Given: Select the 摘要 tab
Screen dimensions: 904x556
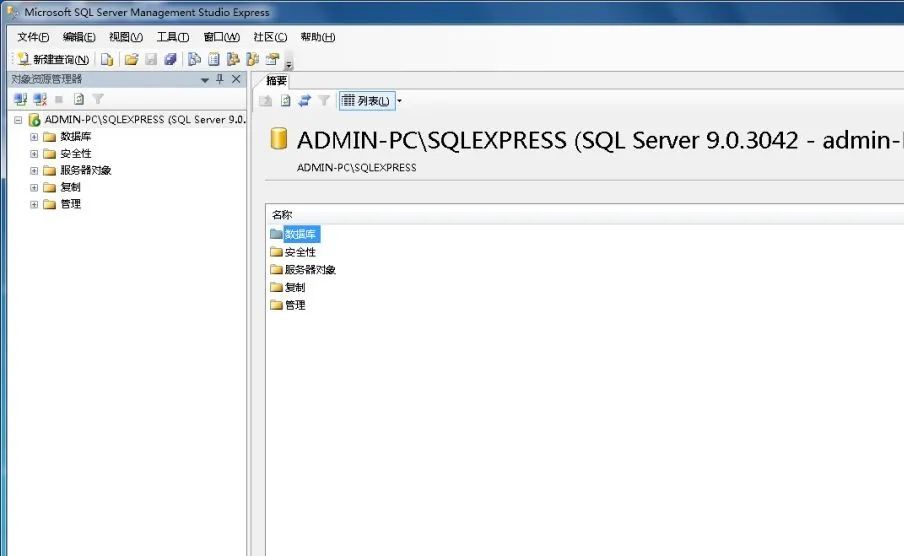Looking at the screenshot, I should pyautogui.click(x=276, y=81).
